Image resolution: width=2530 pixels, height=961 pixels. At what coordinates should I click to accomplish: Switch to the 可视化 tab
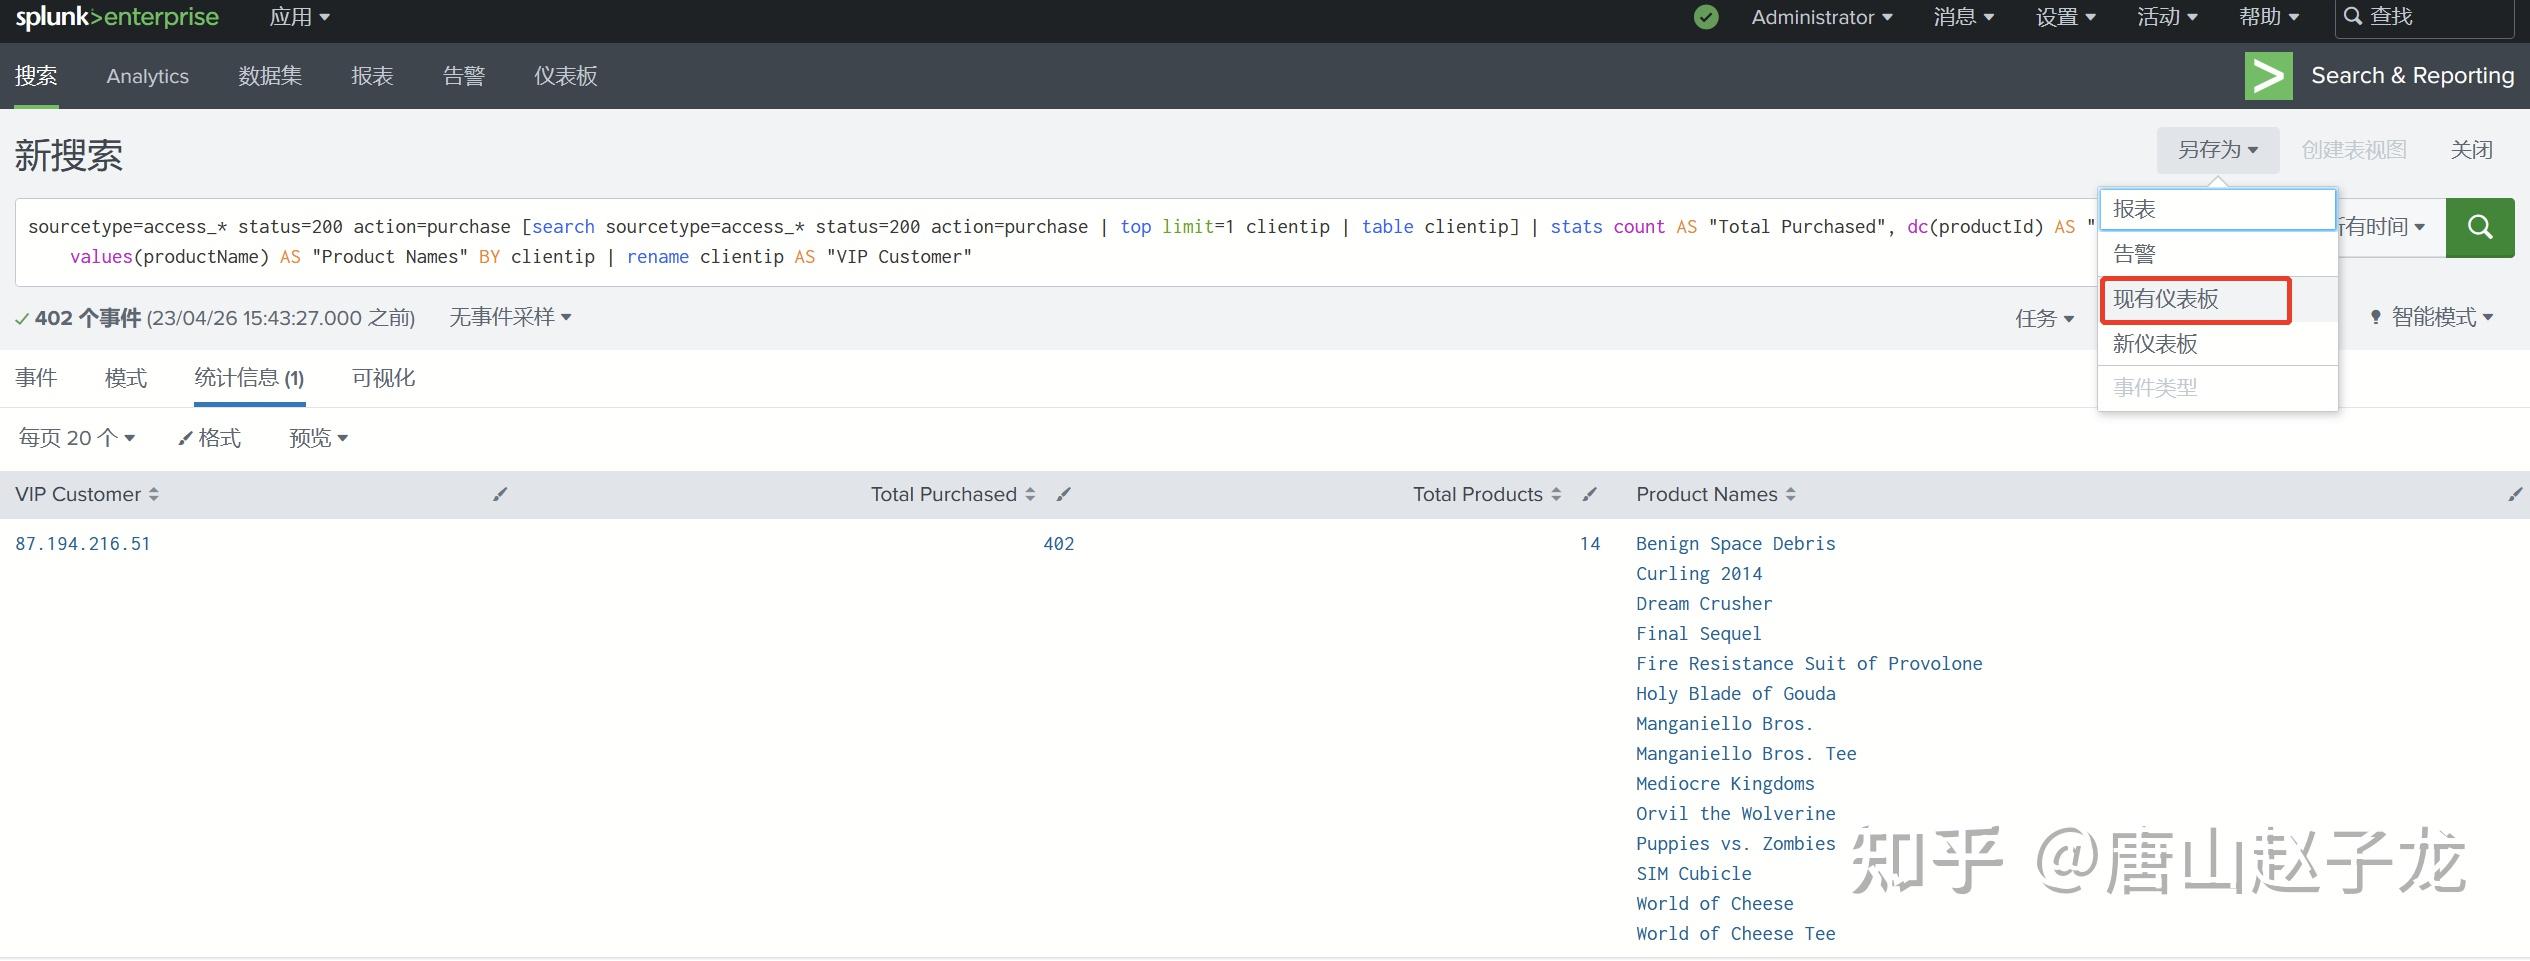click(382, 378)
